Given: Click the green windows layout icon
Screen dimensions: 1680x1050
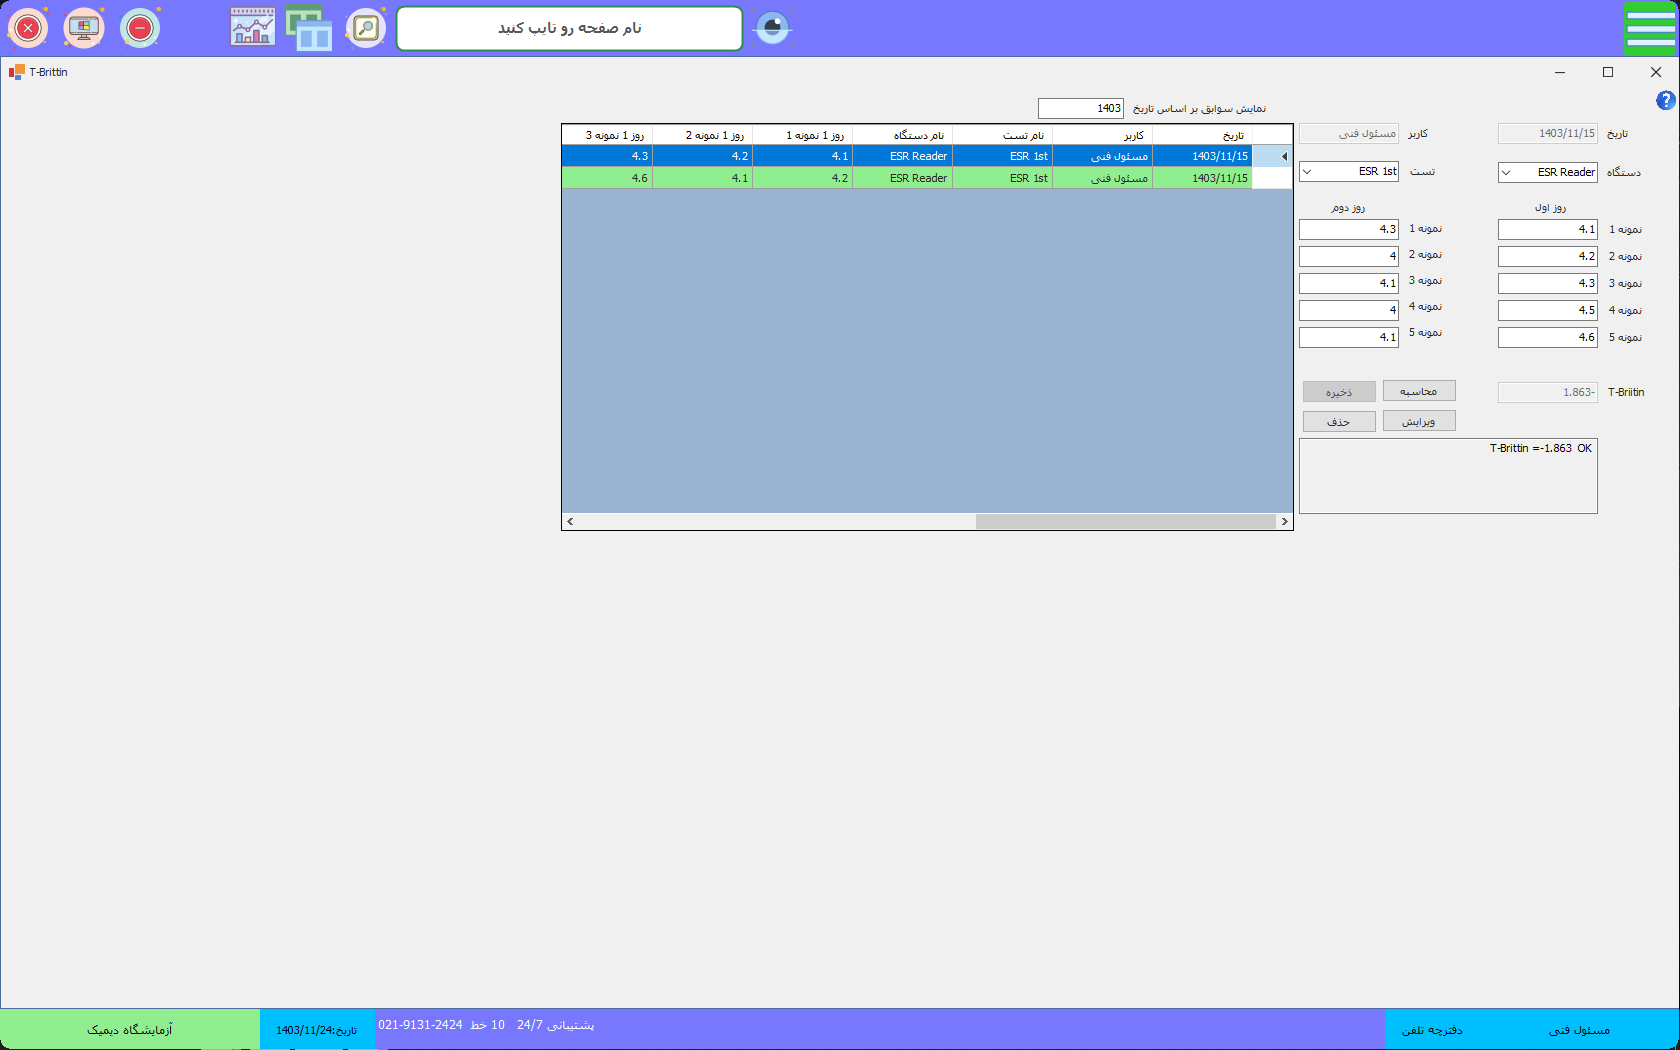Looking at the screenshot, I should [309, 28].
